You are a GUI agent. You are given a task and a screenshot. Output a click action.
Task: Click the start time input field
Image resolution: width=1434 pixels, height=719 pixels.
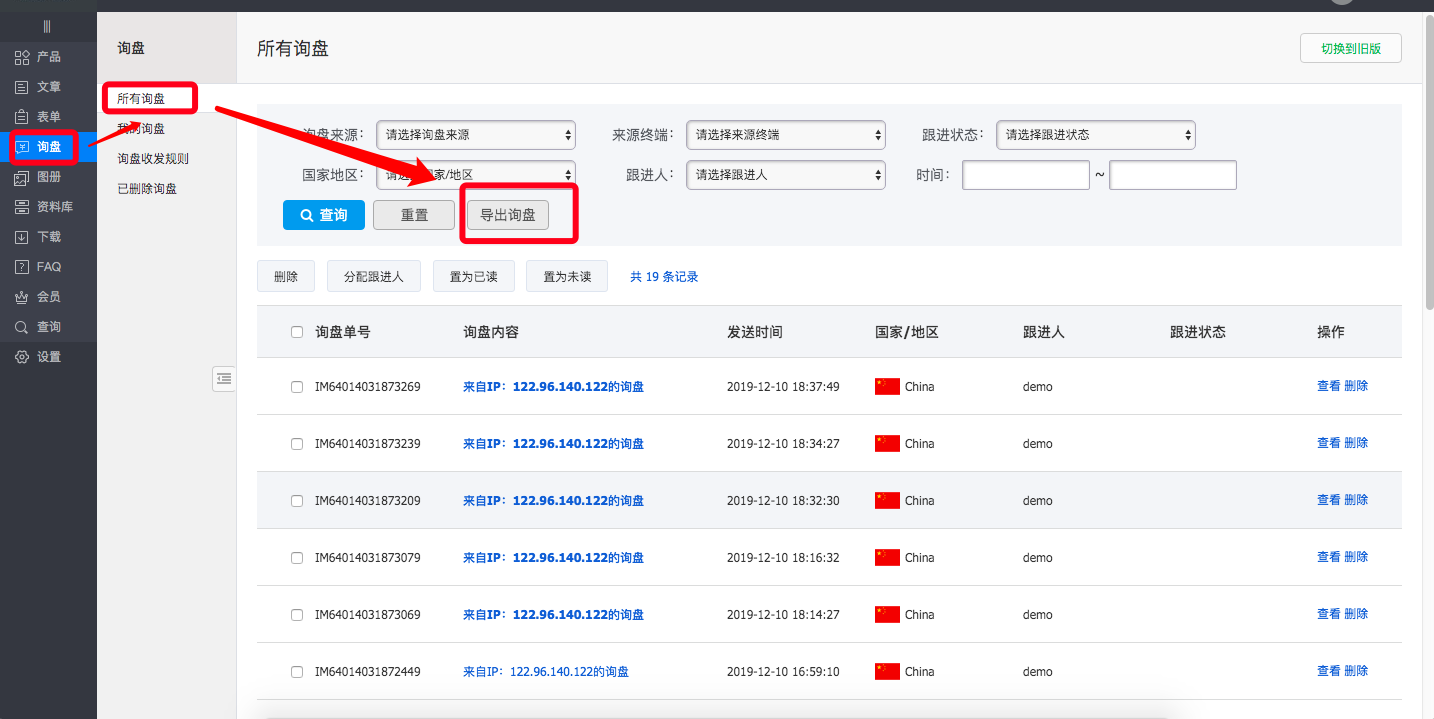tap(1025, 175)
